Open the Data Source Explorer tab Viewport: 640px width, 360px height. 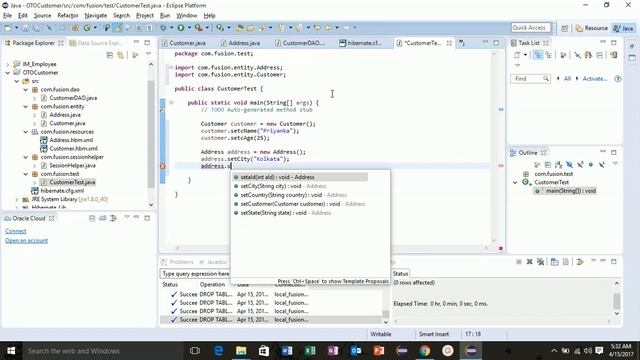coord(96,43)
